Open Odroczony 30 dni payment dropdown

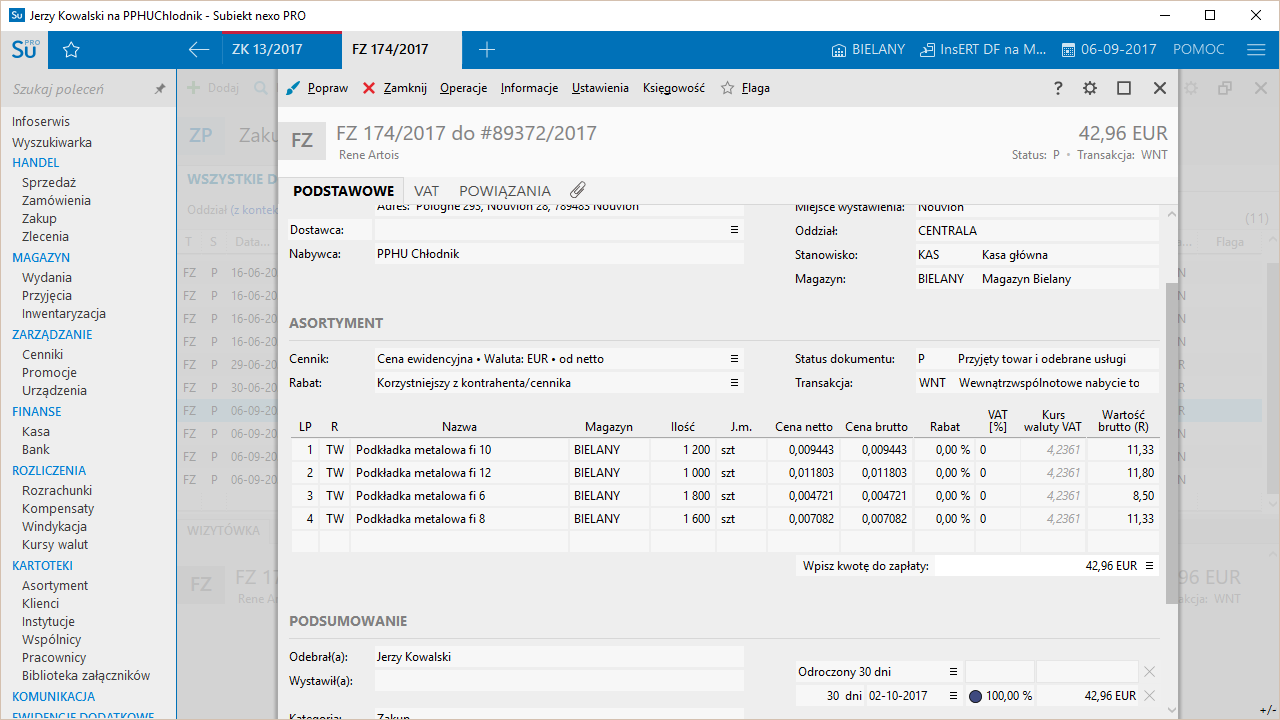click(953, 672)
